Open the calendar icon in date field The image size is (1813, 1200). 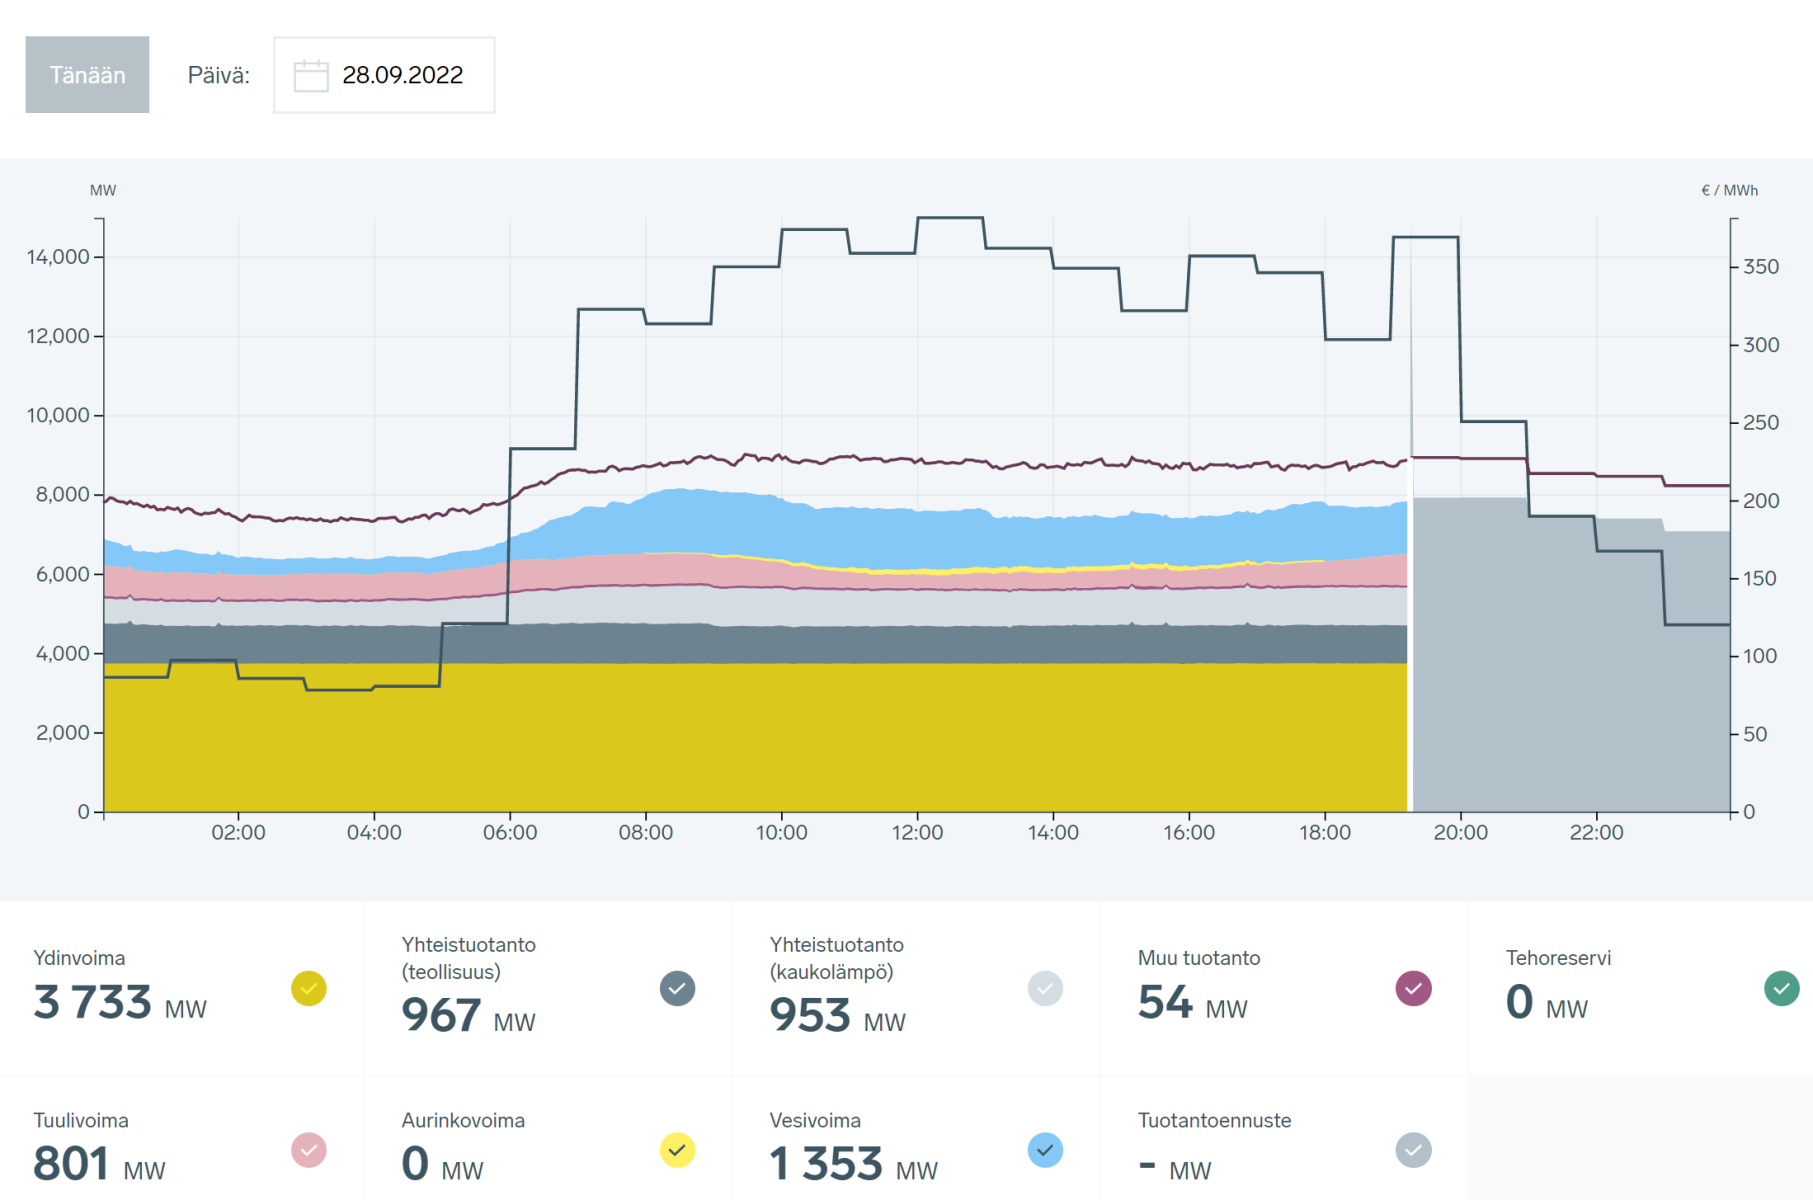(x=311, y=76)
